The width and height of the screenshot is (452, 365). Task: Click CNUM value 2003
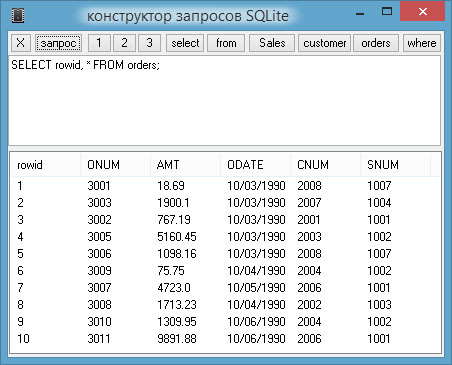tap(309, 237)
